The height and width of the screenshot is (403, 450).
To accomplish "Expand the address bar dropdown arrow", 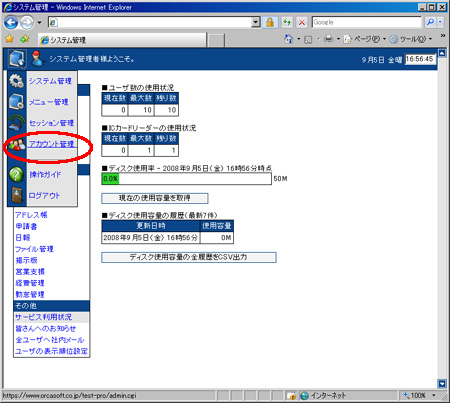I will tap(256, 22).
